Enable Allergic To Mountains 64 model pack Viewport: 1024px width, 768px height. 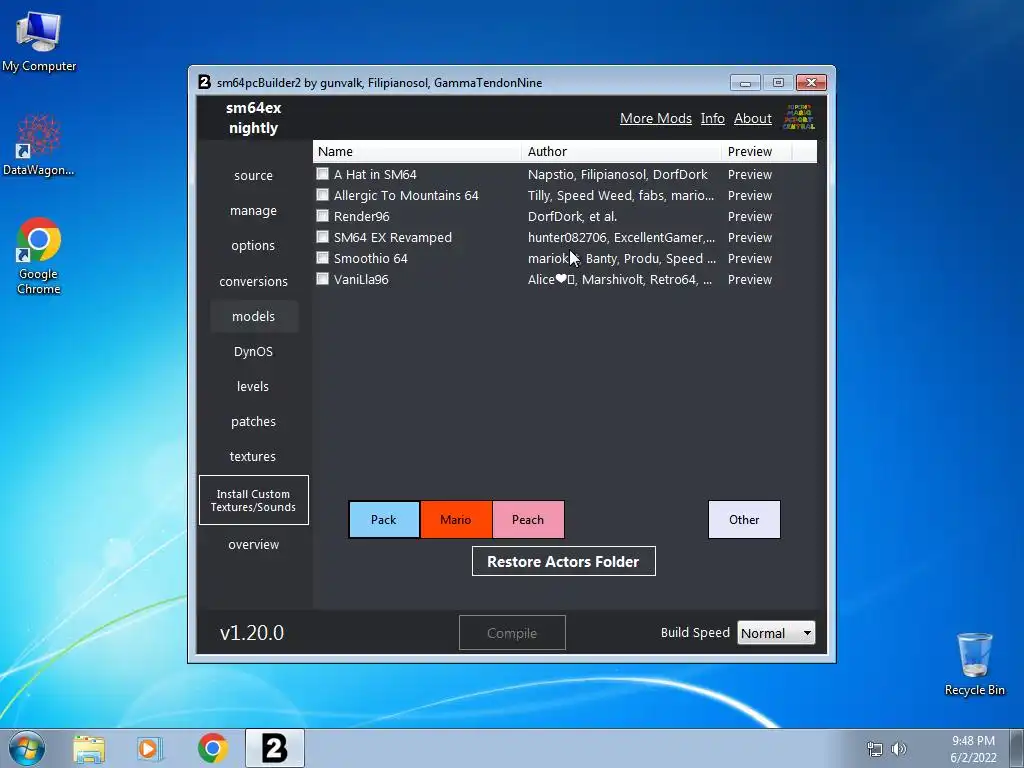[x=323, y=195]
